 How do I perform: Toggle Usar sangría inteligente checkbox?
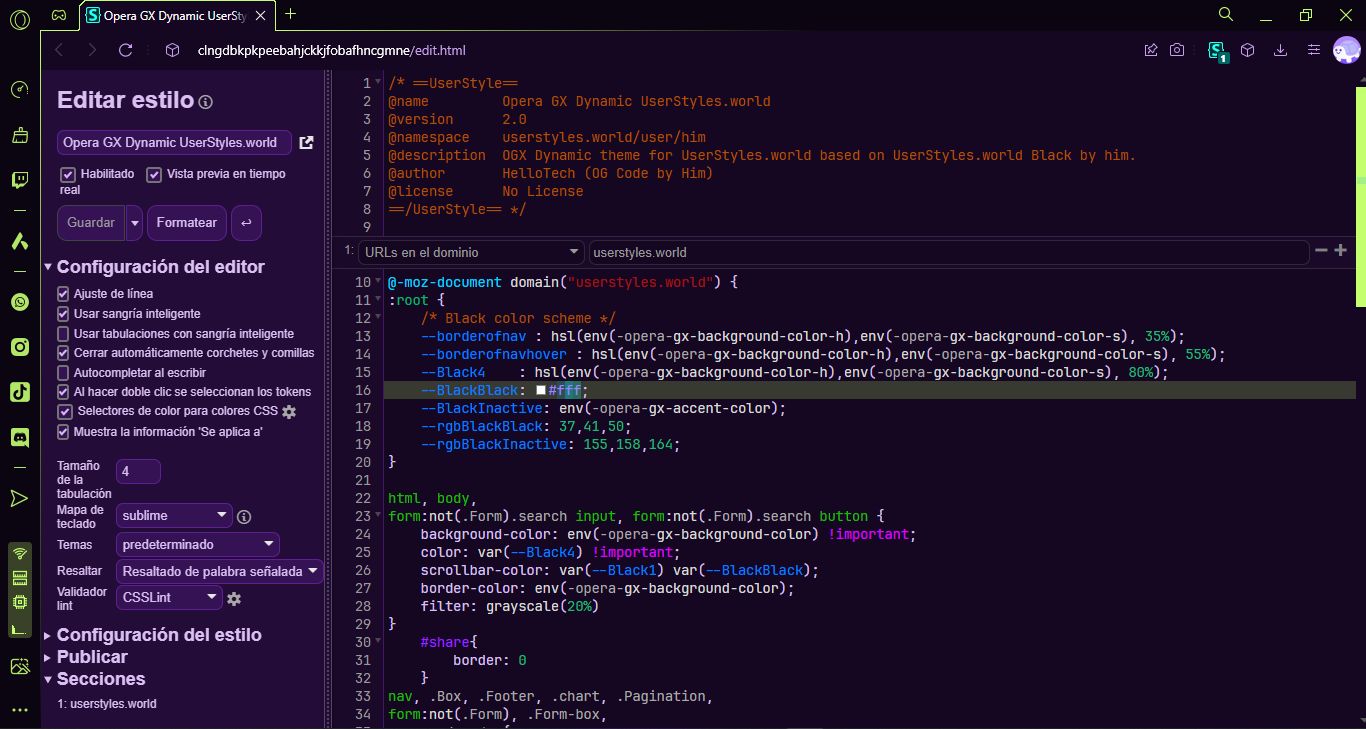point(64,313)
